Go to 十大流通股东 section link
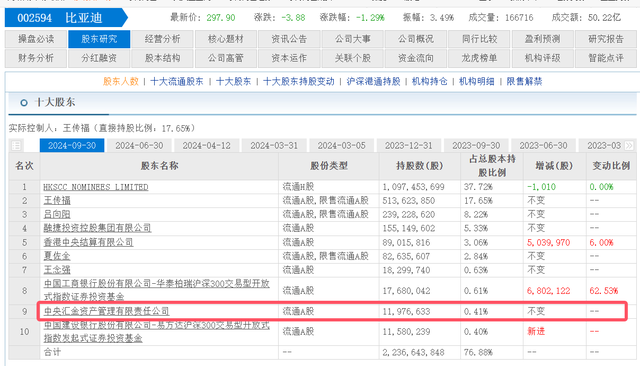The height and width of the screenshot is (366, 640). [x=177, y=81]
